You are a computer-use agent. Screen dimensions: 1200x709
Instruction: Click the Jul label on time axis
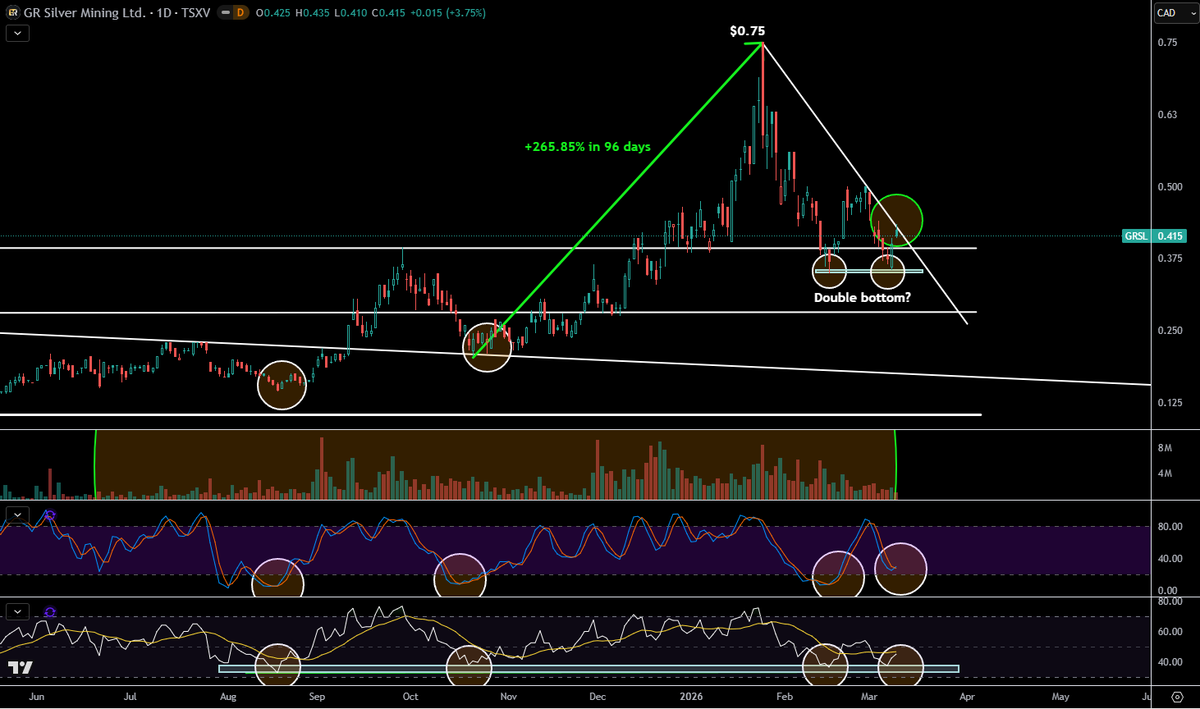[130, 695]
